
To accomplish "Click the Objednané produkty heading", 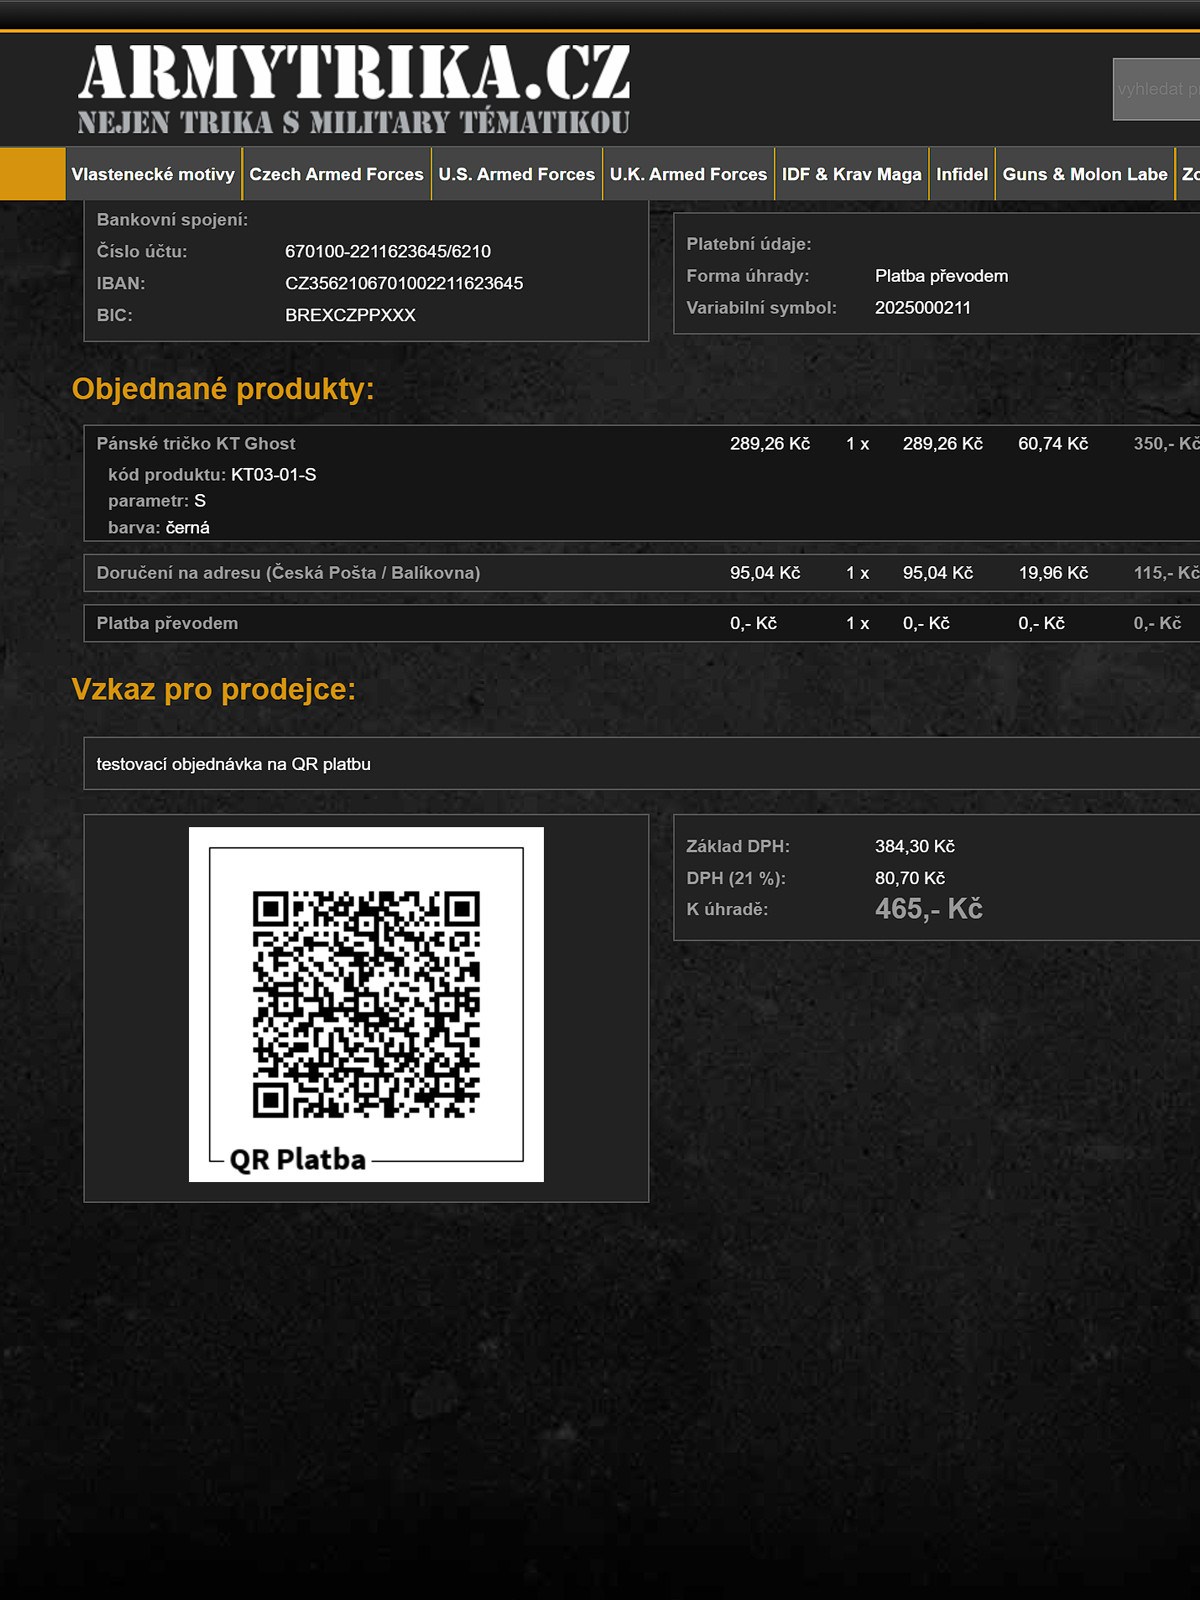I will click(x=223, y=389).
